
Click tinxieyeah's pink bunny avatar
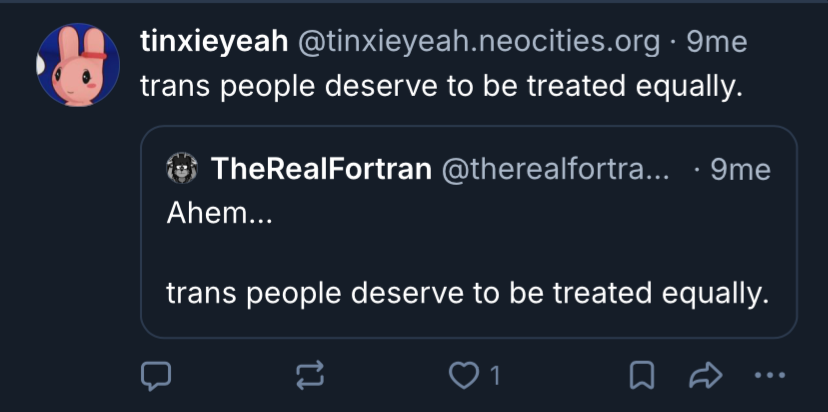tap(78, 64)
